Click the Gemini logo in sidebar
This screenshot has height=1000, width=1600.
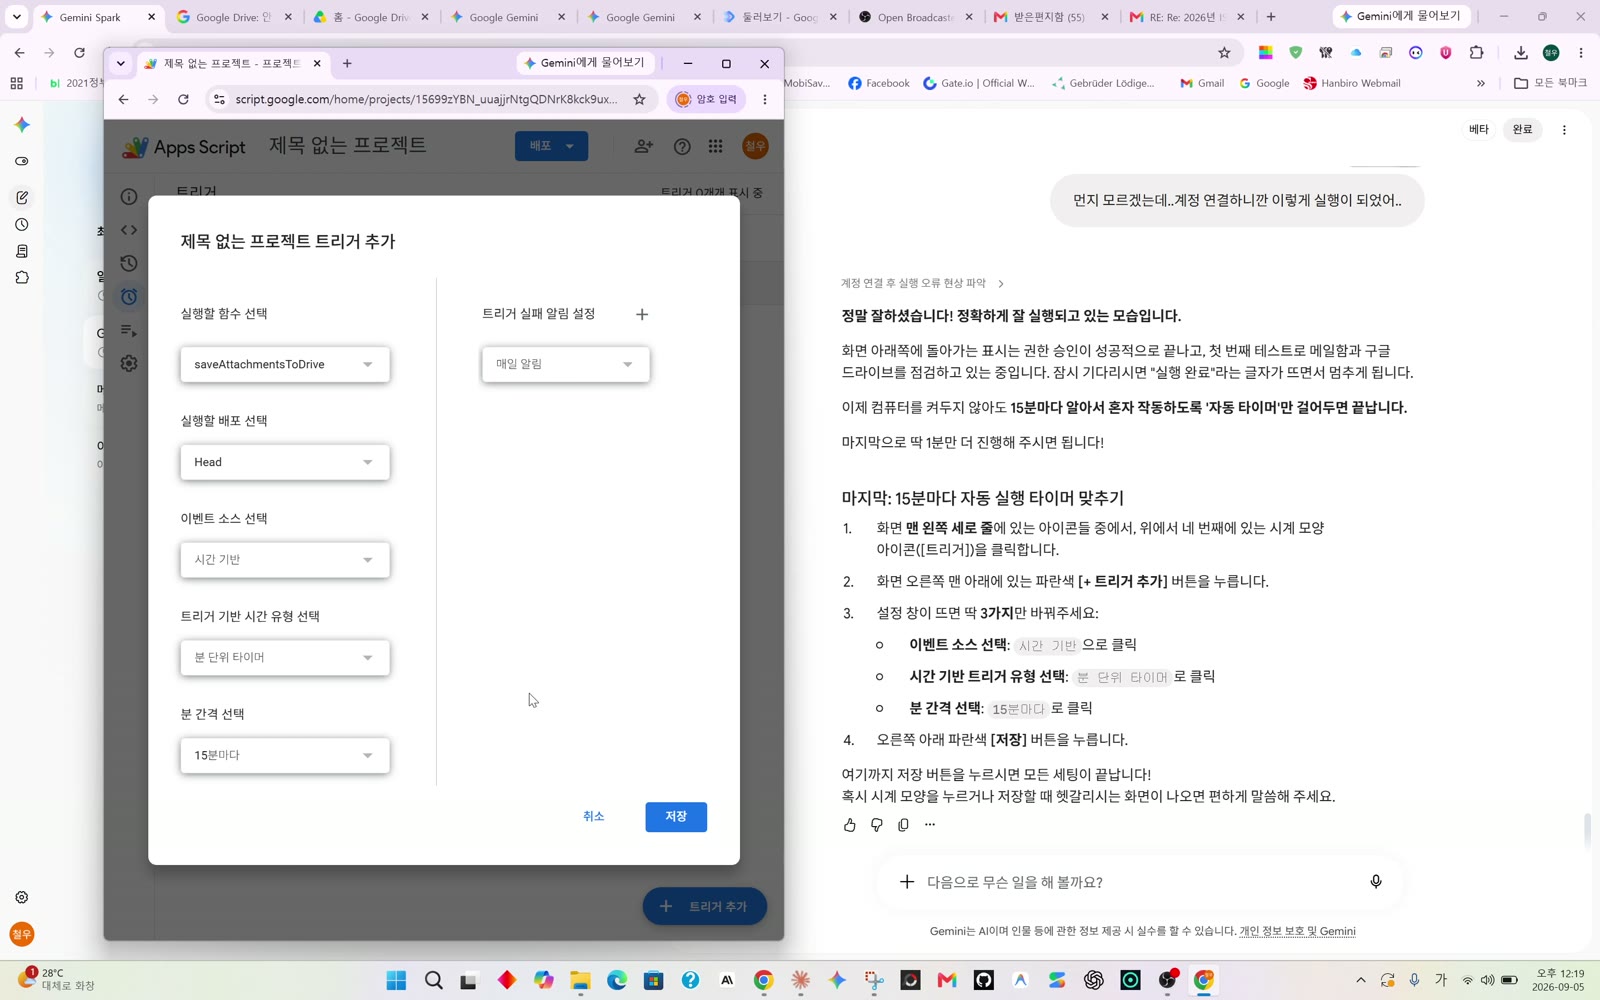(x=22, y=125)
